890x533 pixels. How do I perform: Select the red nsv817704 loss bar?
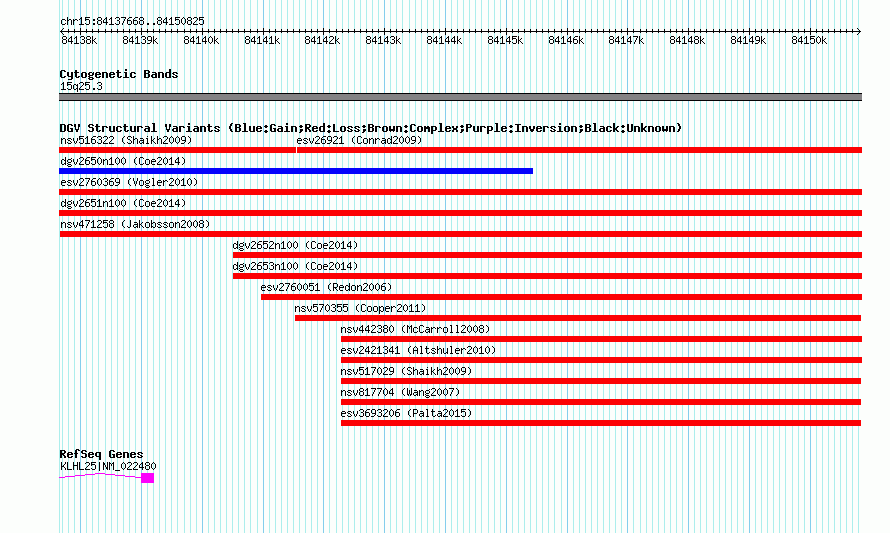pyautogui.click(x=601, y=402)
